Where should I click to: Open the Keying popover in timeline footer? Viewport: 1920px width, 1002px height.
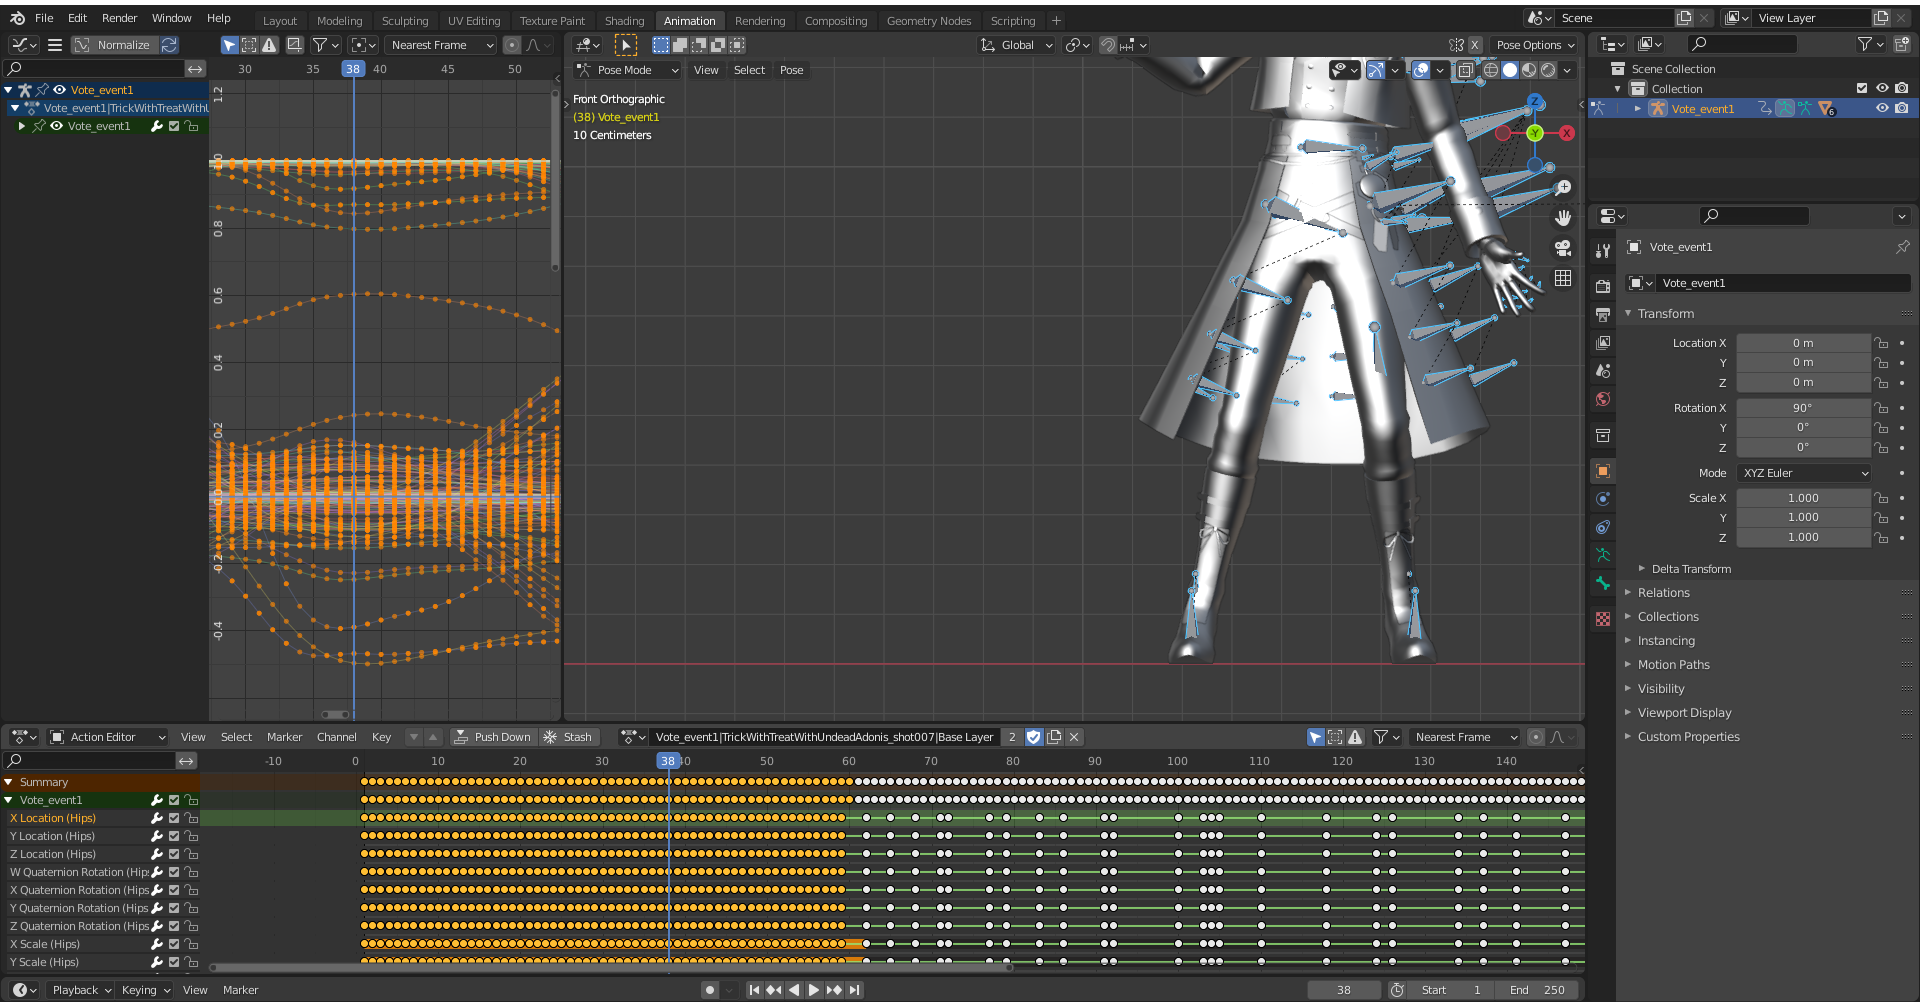tap(146, 990)
